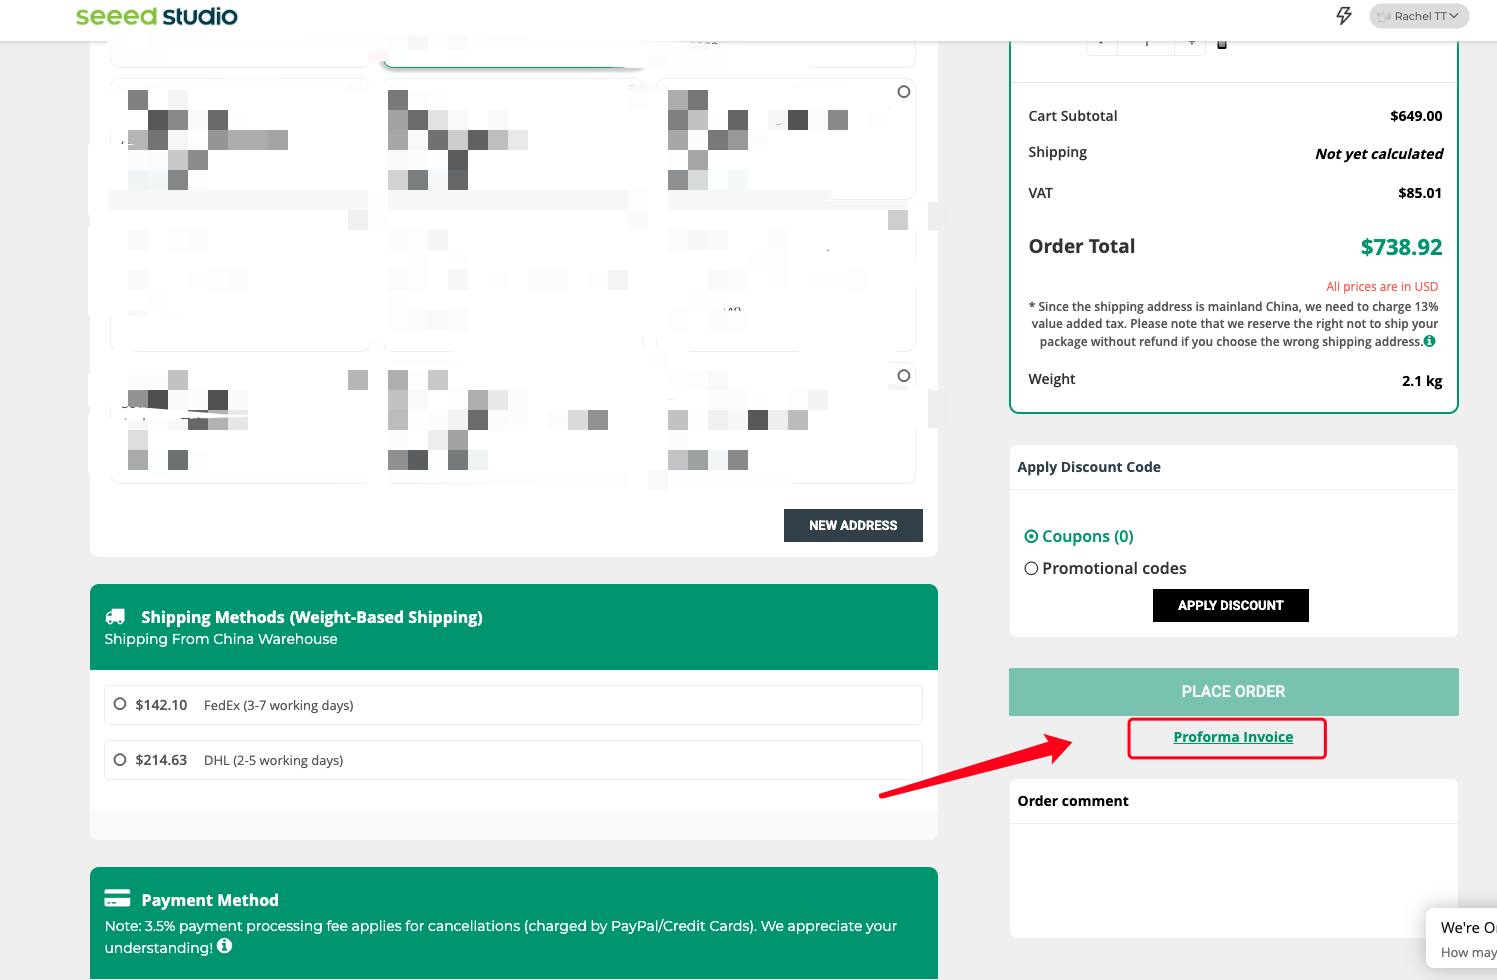Choose the Promotional codes option
The width and height of the screenshot is (1497, 980).
(x=1031, y=568)
